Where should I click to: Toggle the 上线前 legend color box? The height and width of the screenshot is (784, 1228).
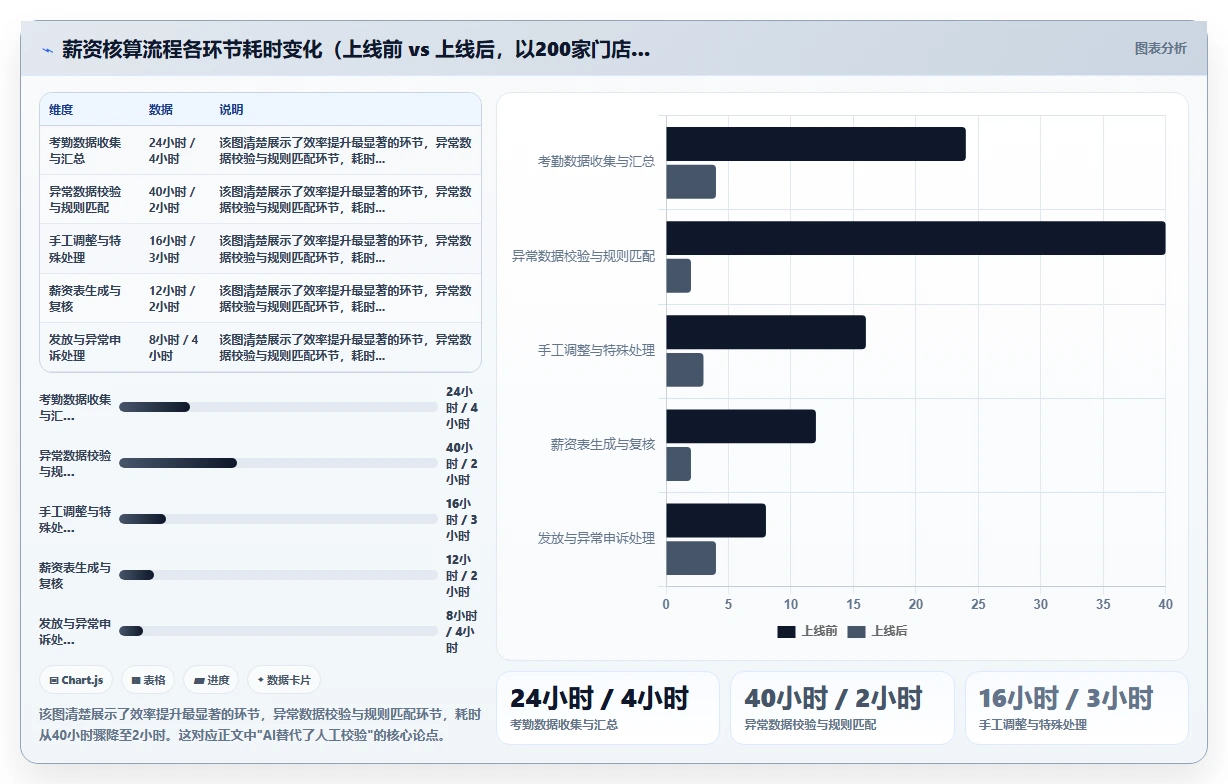787,631
